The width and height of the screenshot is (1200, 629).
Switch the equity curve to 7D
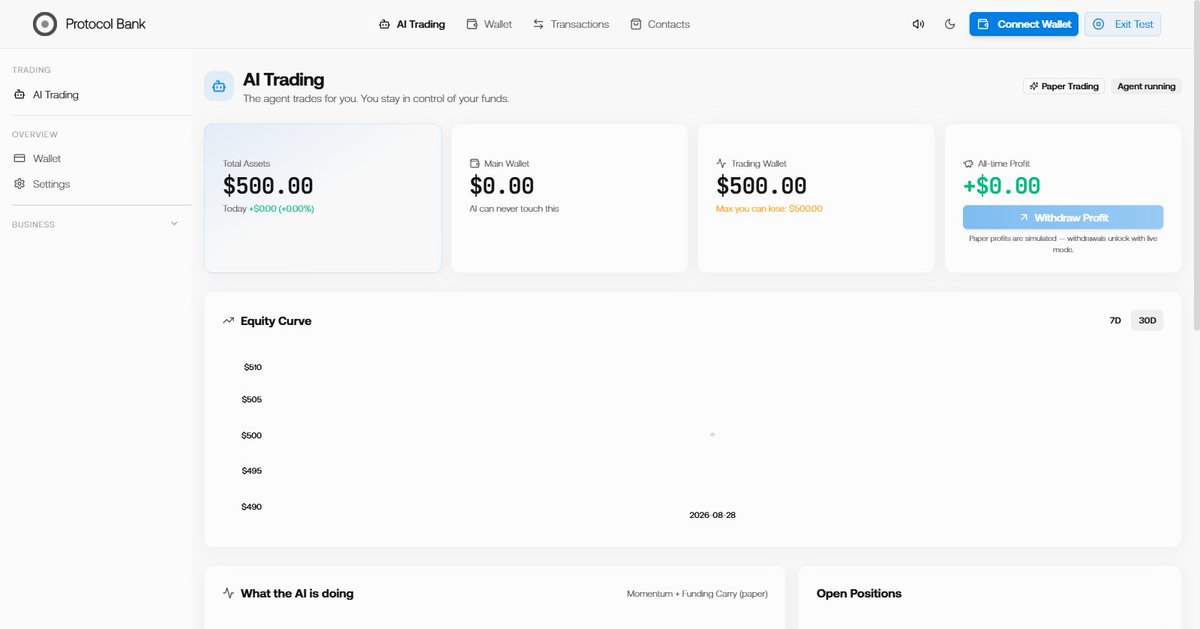(1115, 321)
